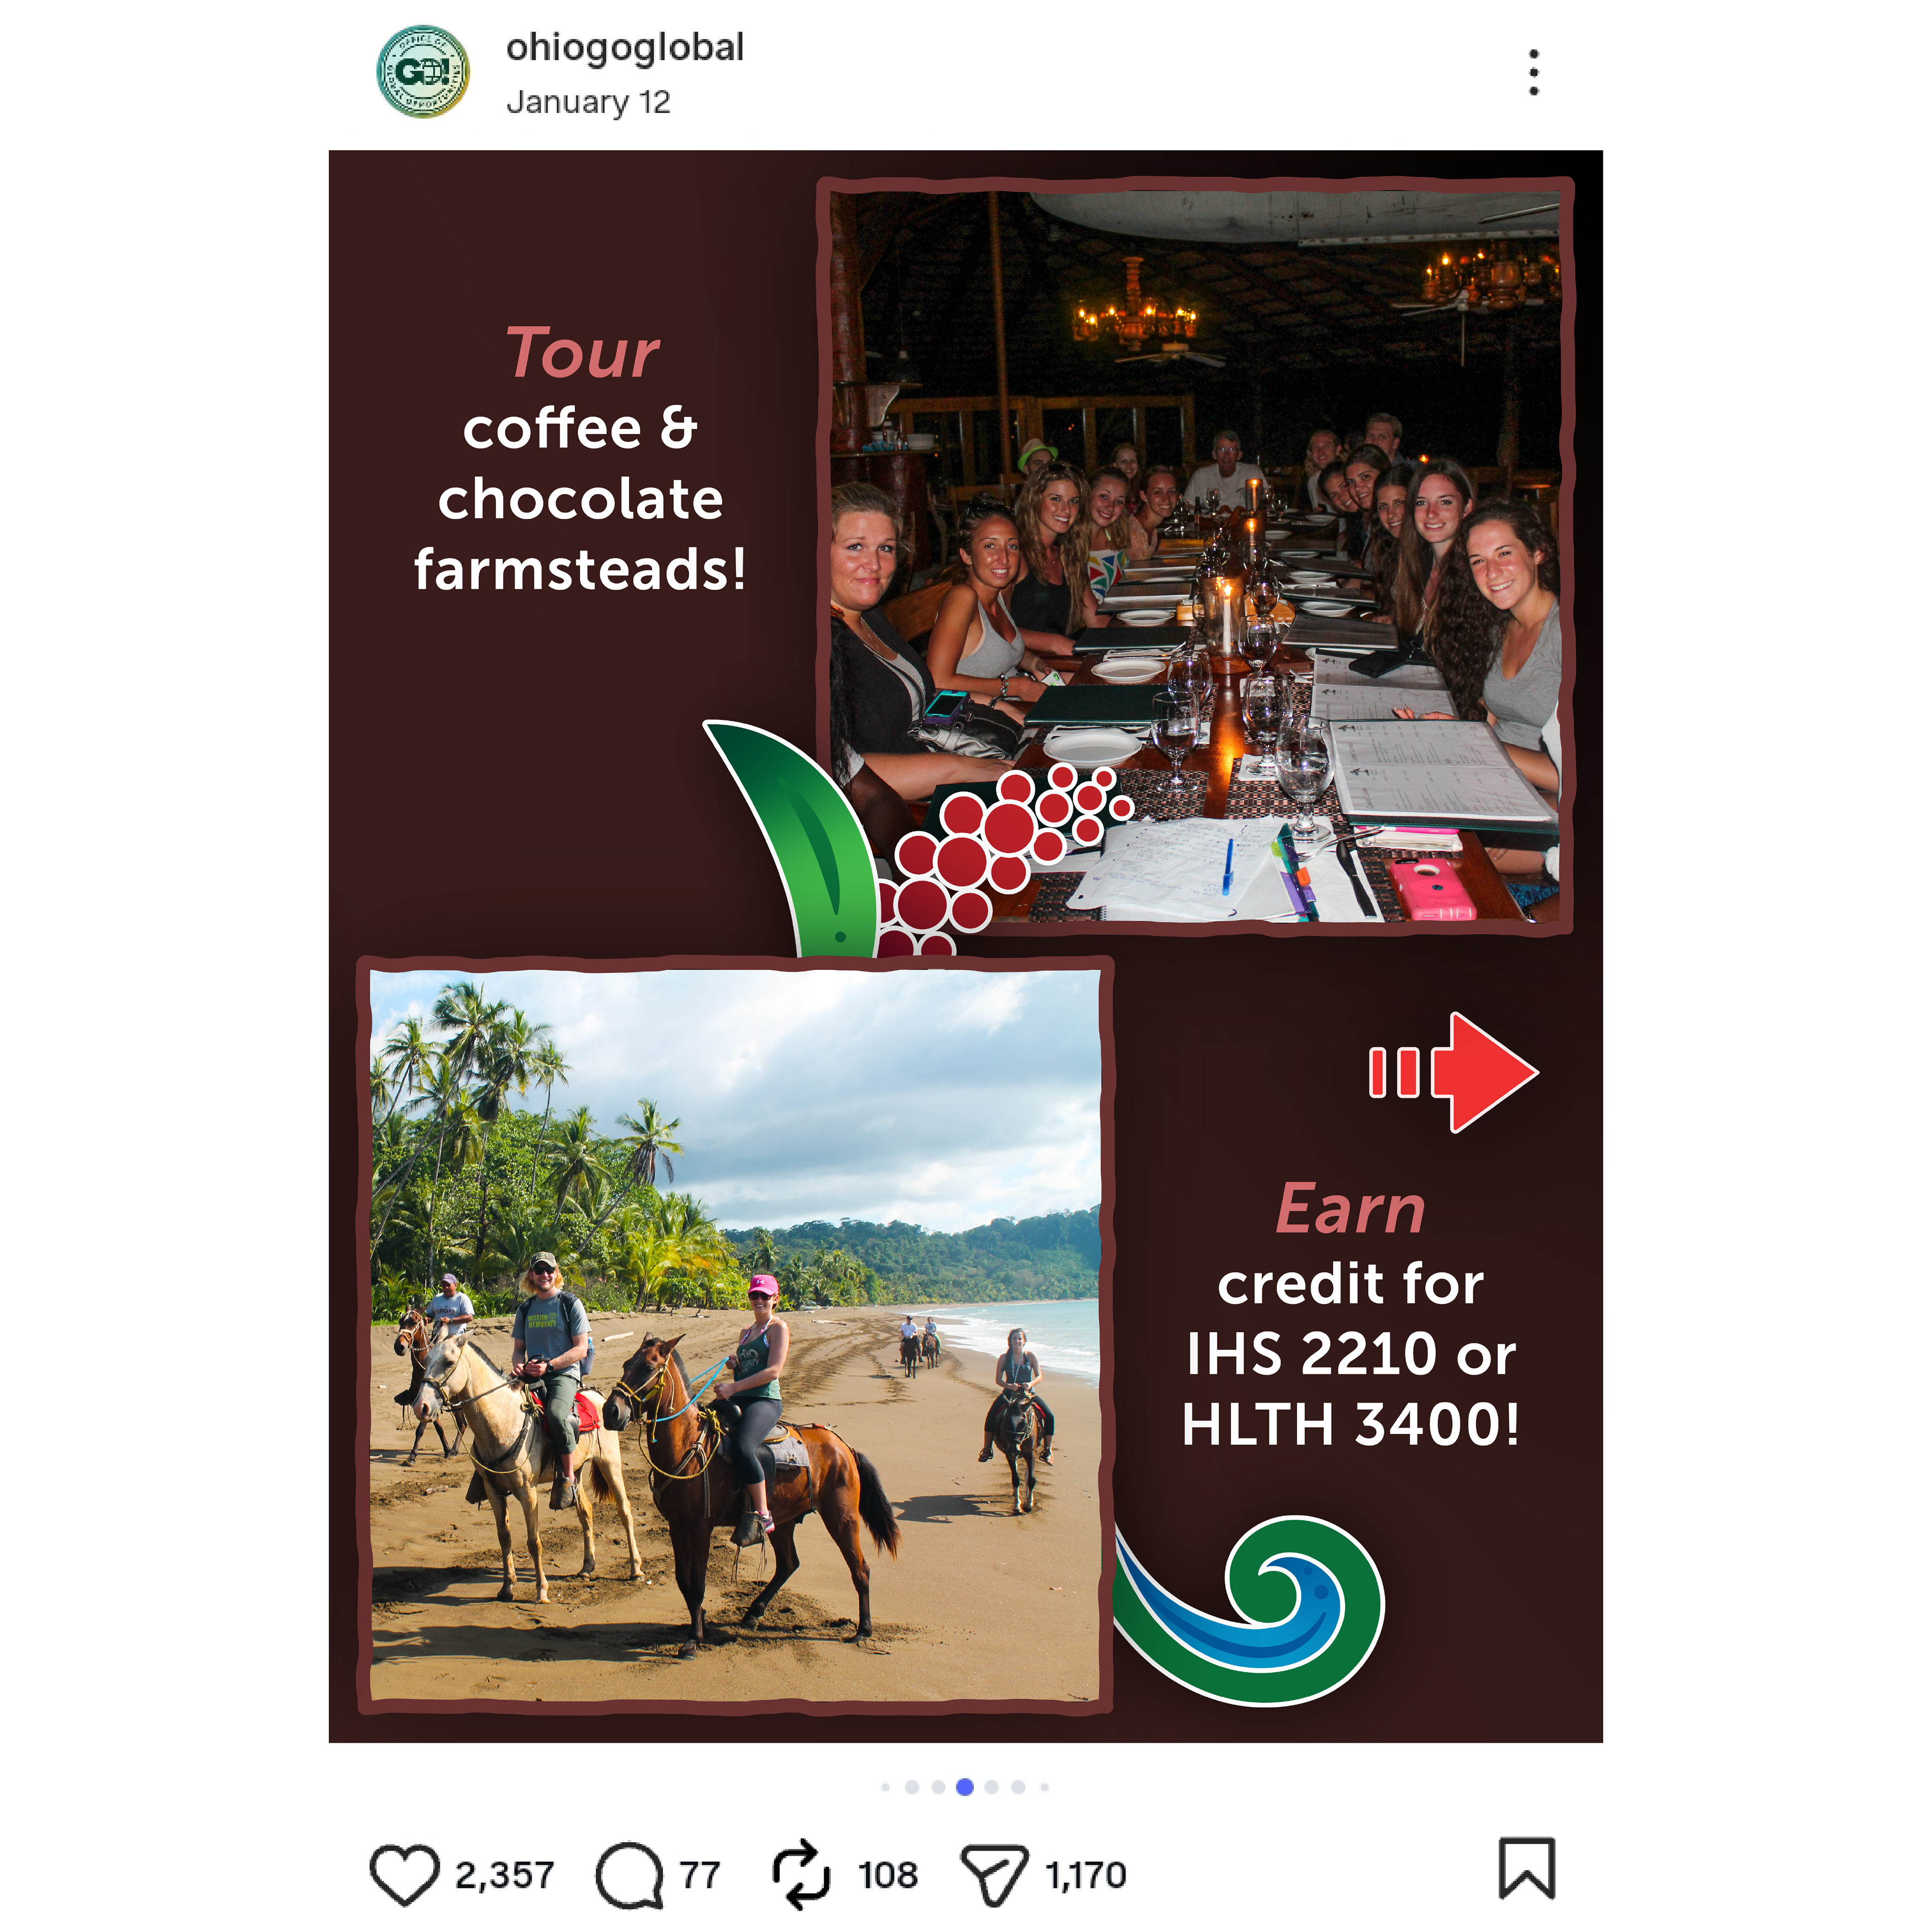This screenshot has height=1932, width=1932.
Task: Open the group dinner photo
Action: point(1195,556)
